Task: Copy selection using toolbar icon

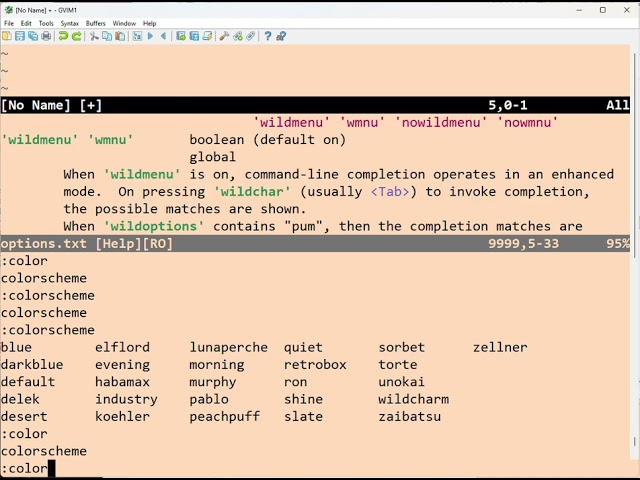Action: point(107,36)
